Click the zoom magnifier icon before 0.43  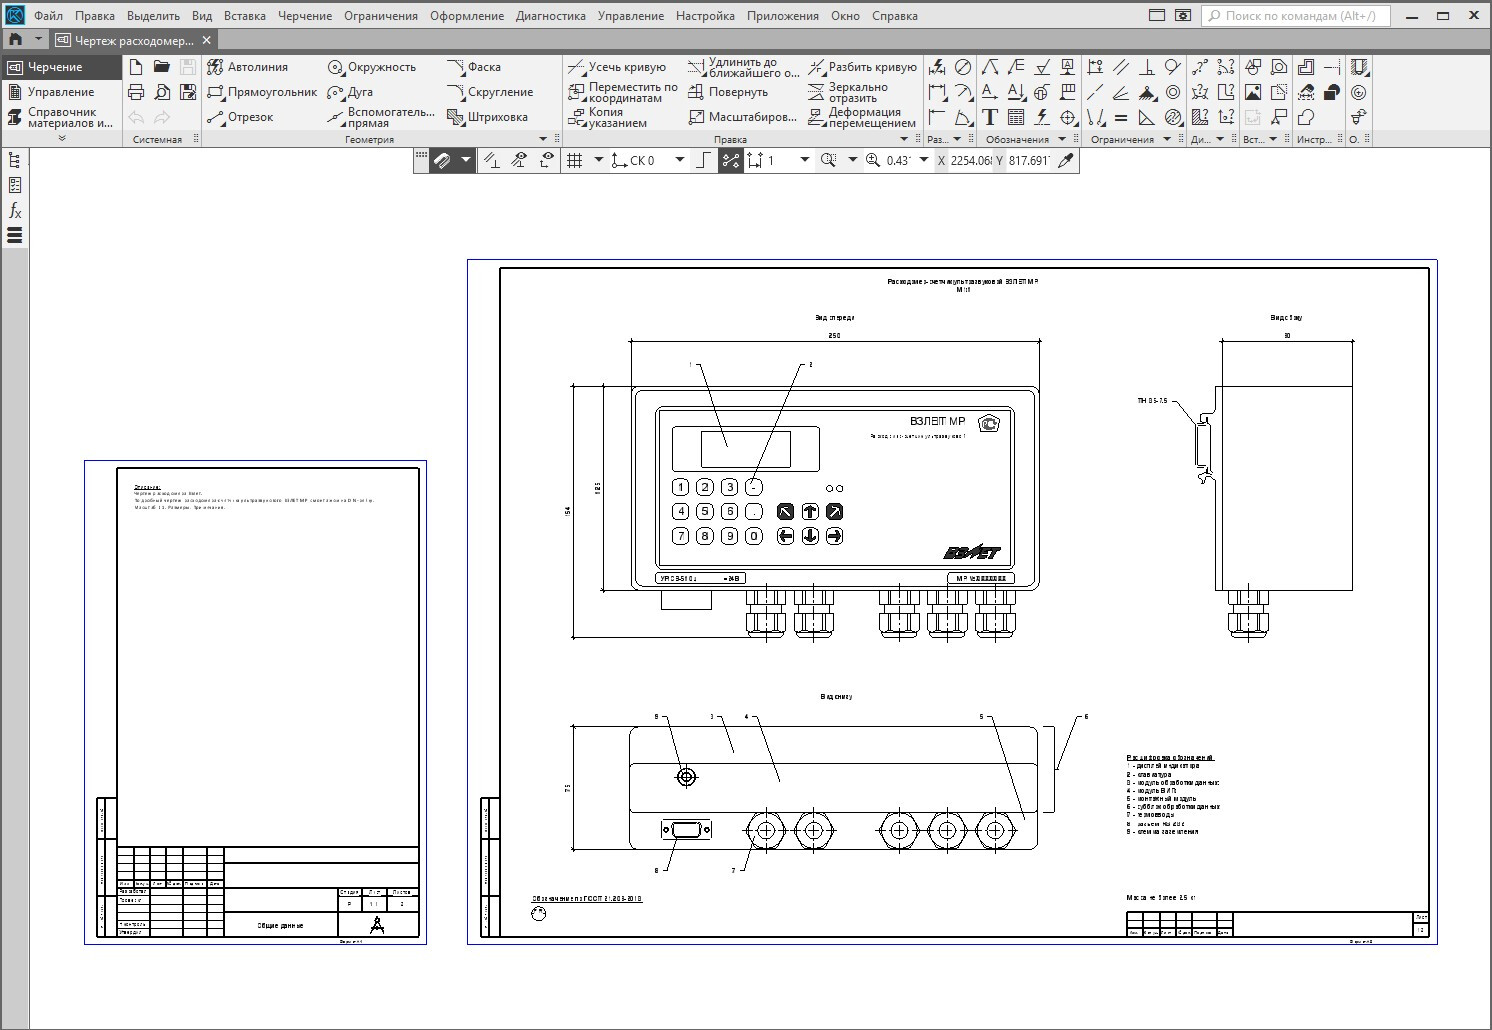[873, 160]
